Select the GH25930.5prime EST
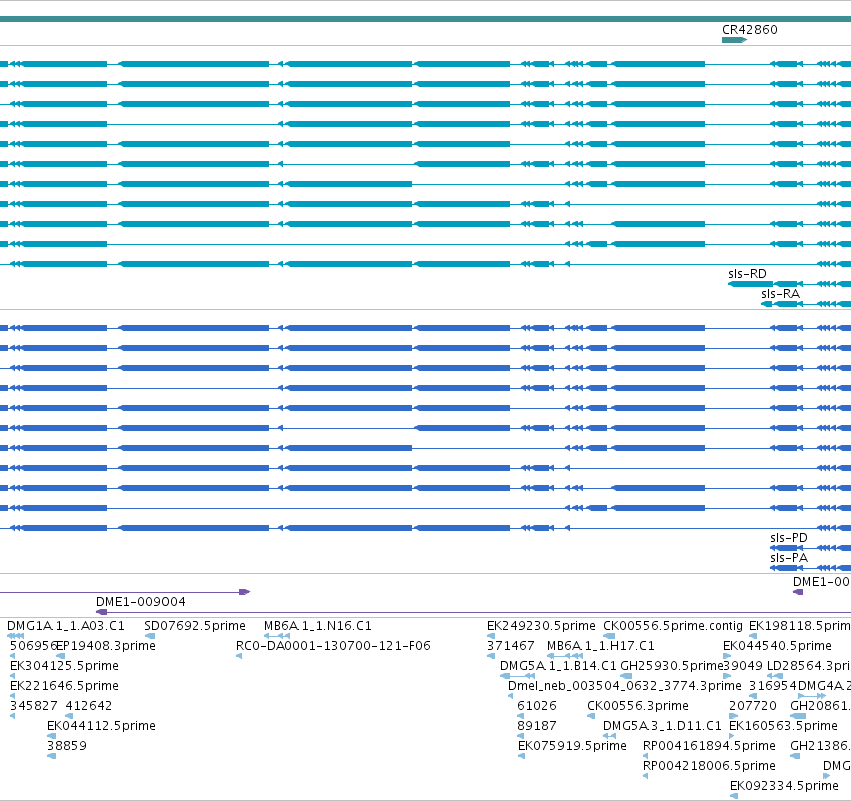This screenshot has width=851, height=801. pos(672,666)
